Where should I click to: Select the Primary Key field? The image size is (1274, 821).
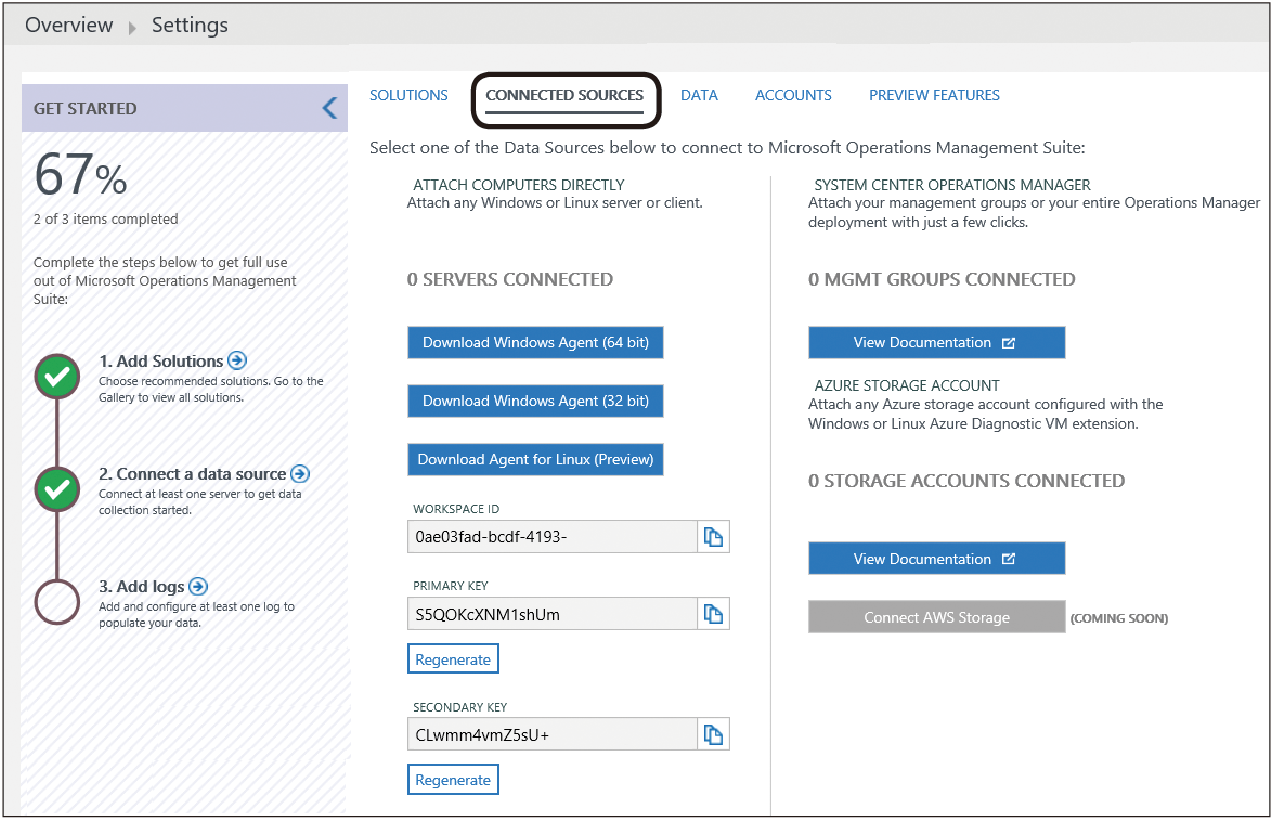click(553, 614)
